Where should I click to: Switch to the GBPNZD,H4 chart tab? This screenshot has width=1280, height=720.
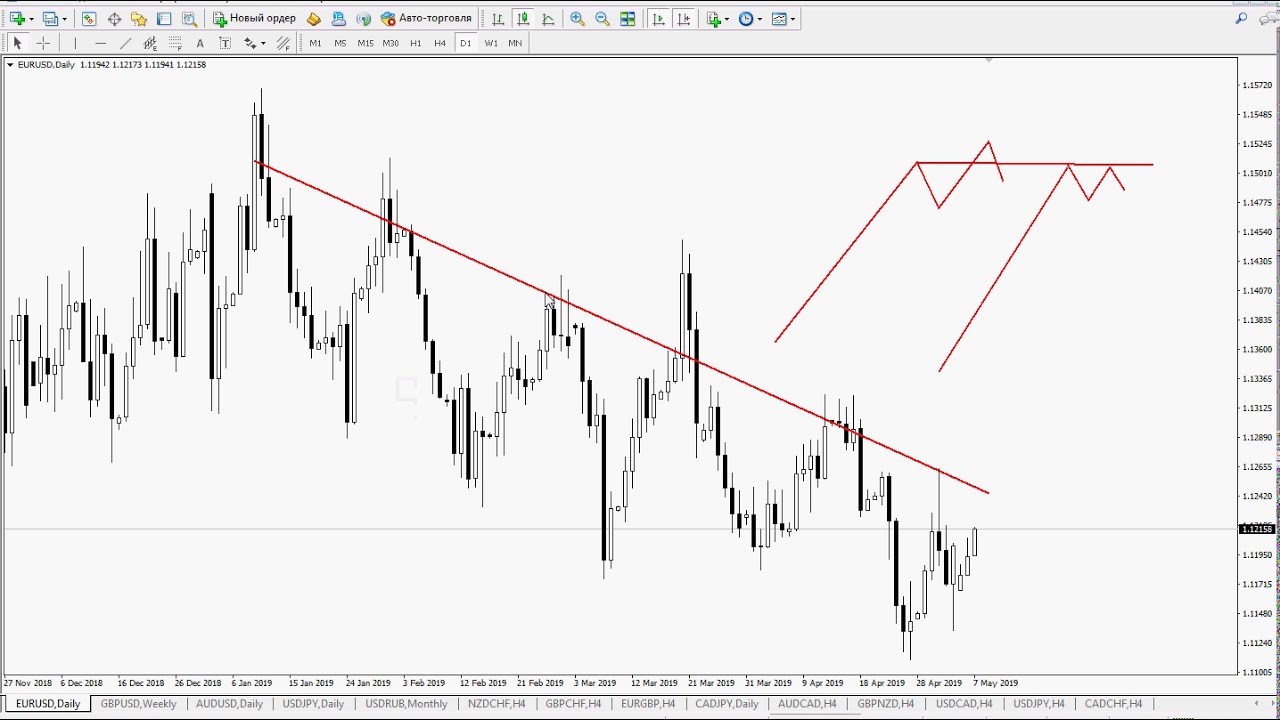tap(885, 704)
